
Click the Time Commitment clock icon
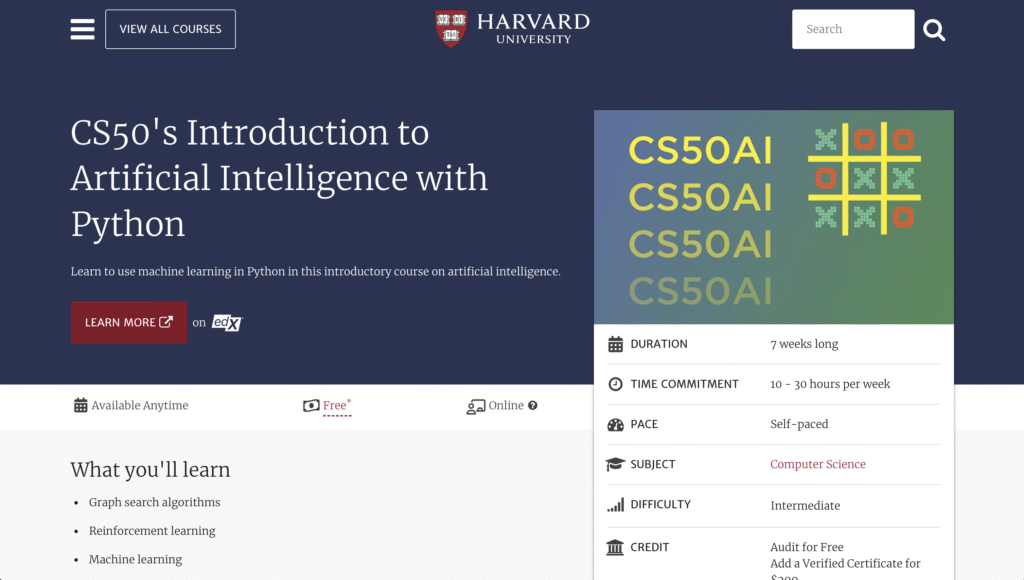coord(615,384)
